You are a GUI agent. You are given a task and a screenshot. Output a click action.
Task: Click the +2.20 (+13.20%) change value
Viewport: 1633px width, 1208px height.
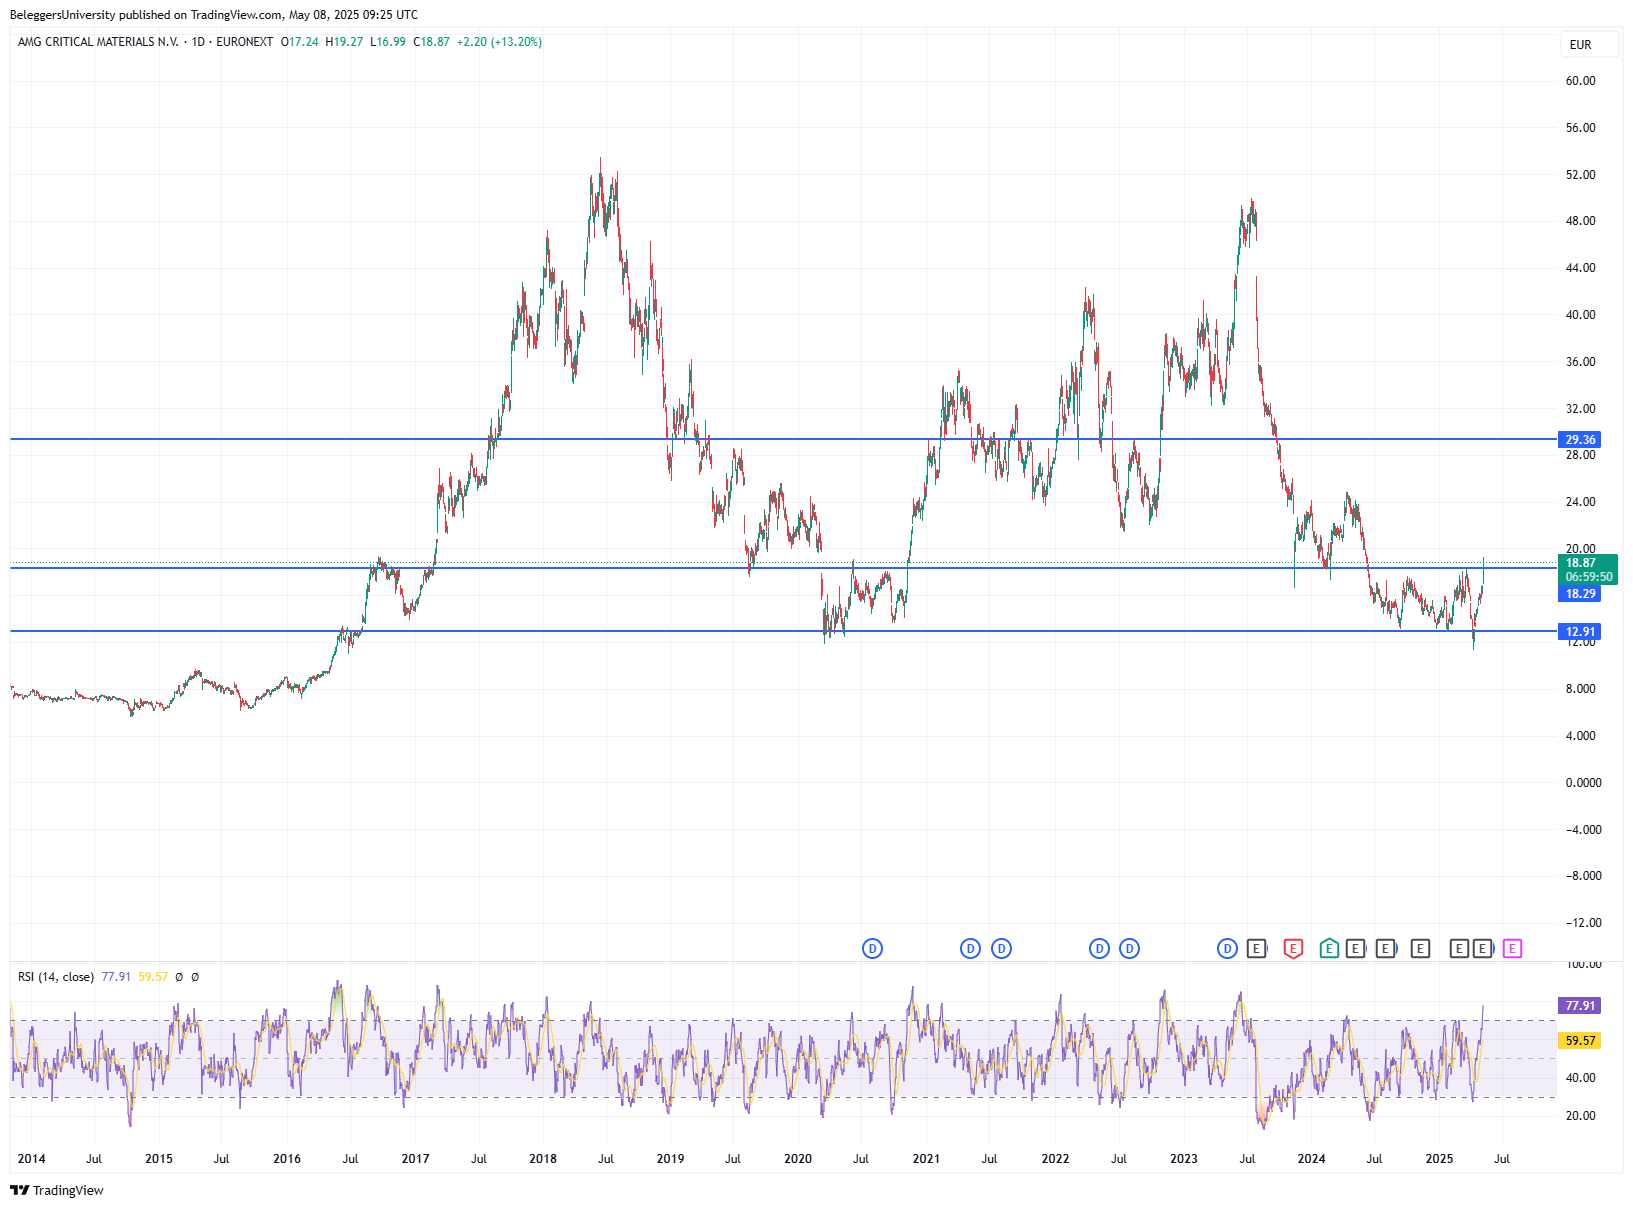499,42
